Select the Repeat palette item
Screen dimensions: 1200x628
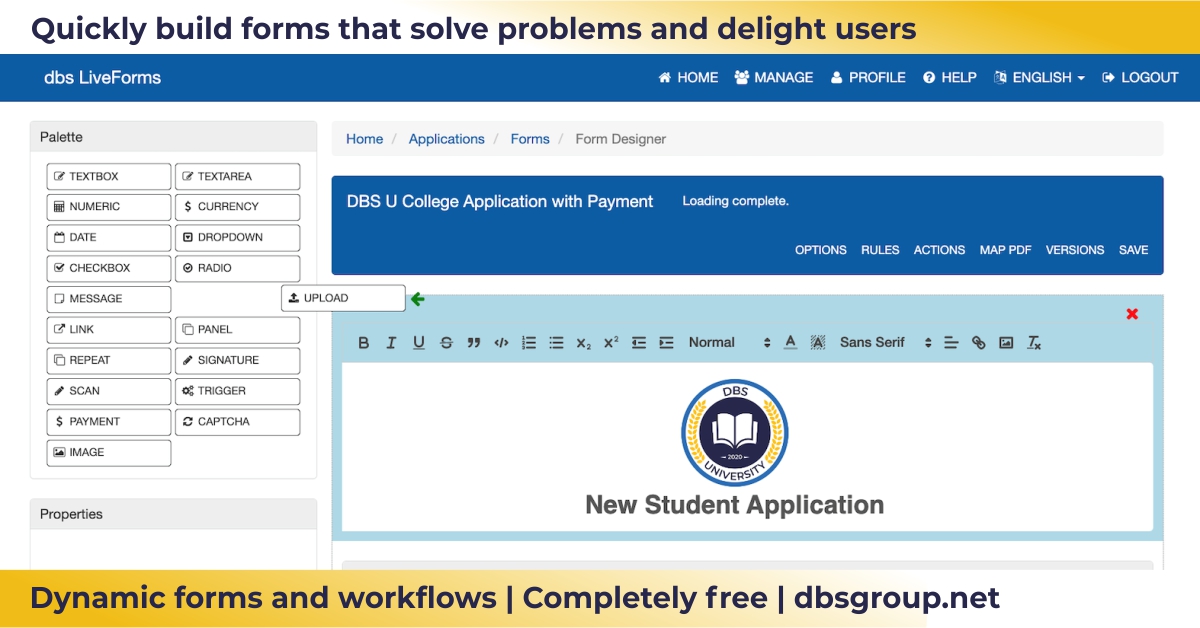(109, 360)
